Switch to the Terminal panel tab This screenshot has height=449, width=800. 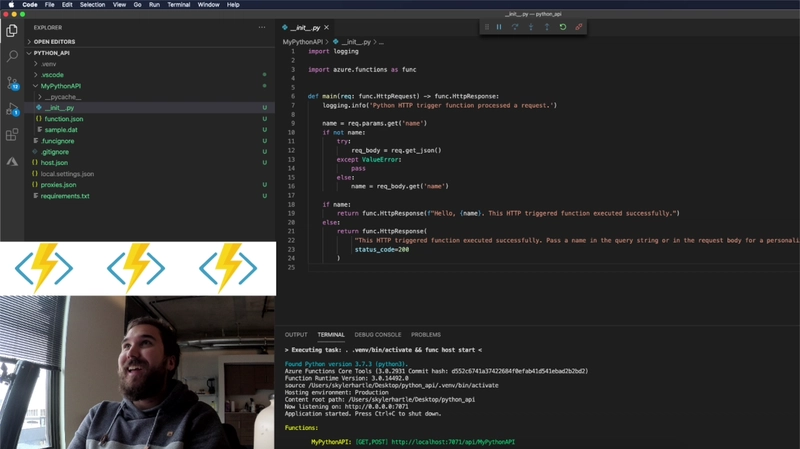(x=331, y=335)
